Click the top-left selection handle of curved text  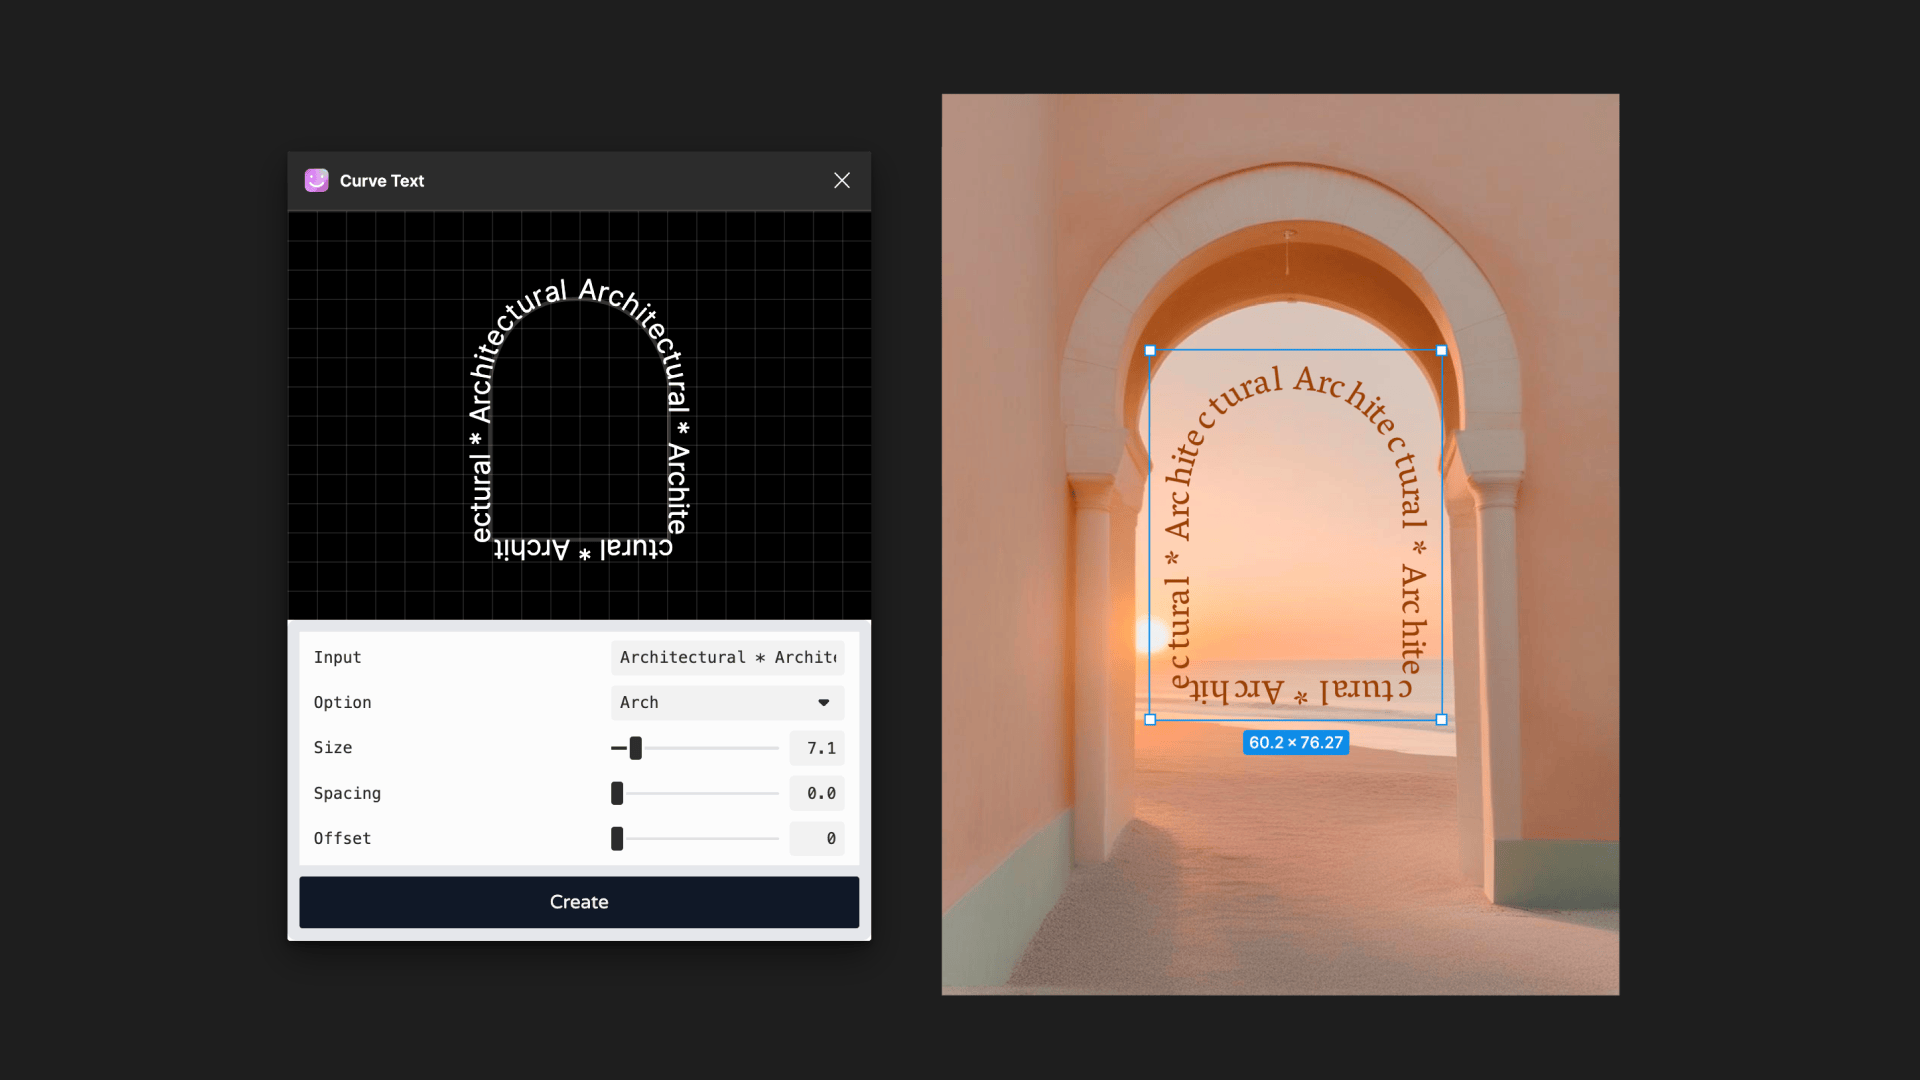pyautogui.click(x=1150, y=350)
